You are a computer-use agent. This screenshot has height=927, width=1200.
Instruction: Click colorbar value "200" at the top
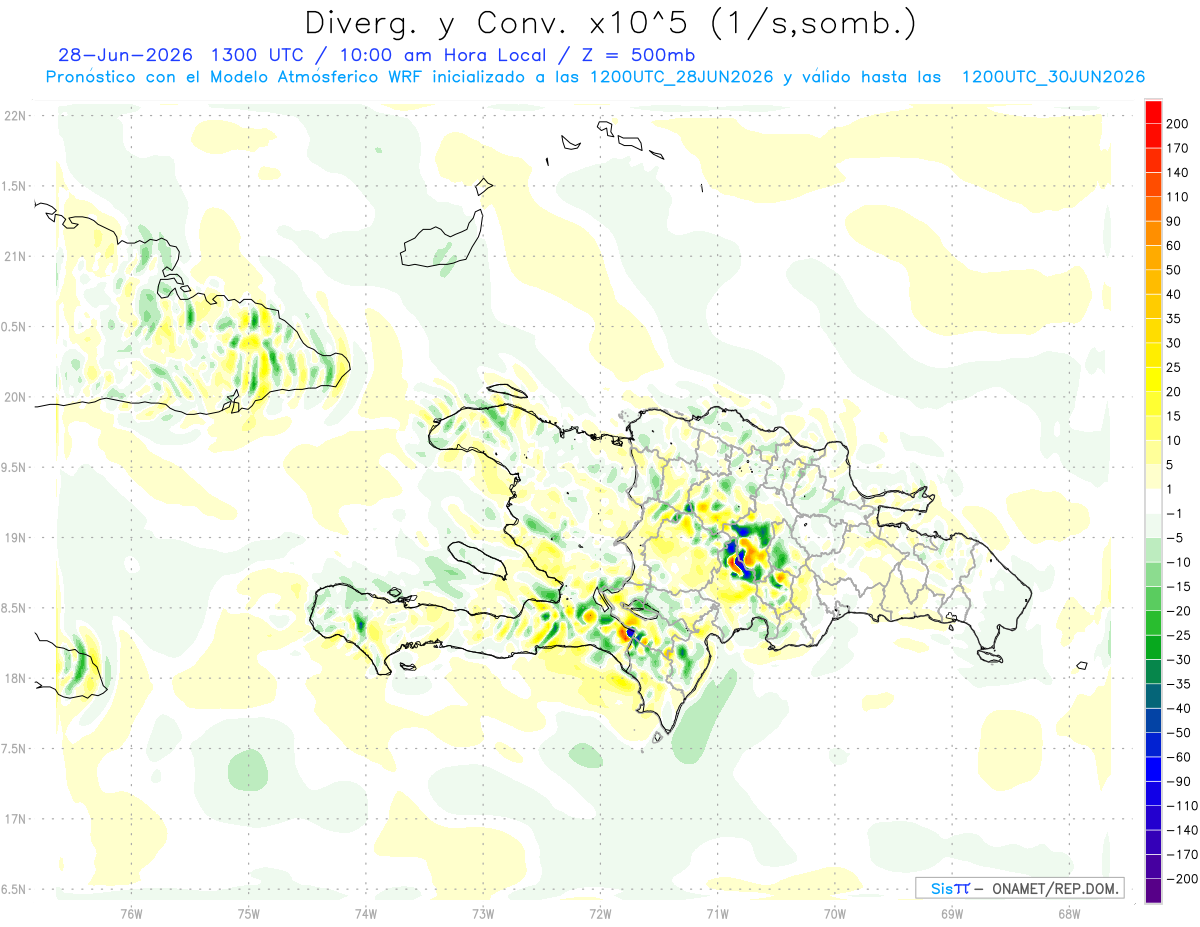[1179, 124]
